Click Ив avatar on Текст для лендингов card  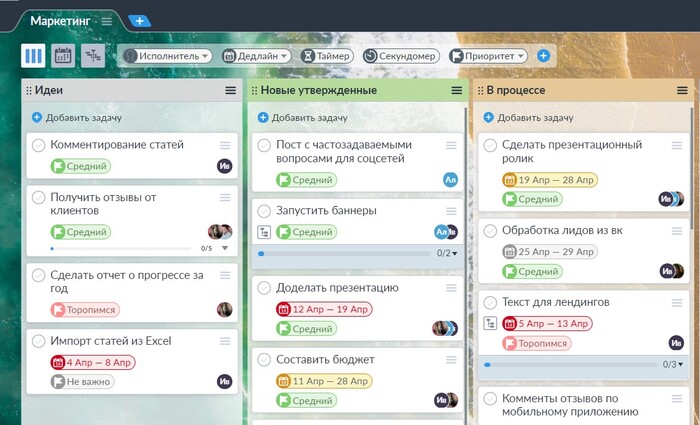coord(676,343)
